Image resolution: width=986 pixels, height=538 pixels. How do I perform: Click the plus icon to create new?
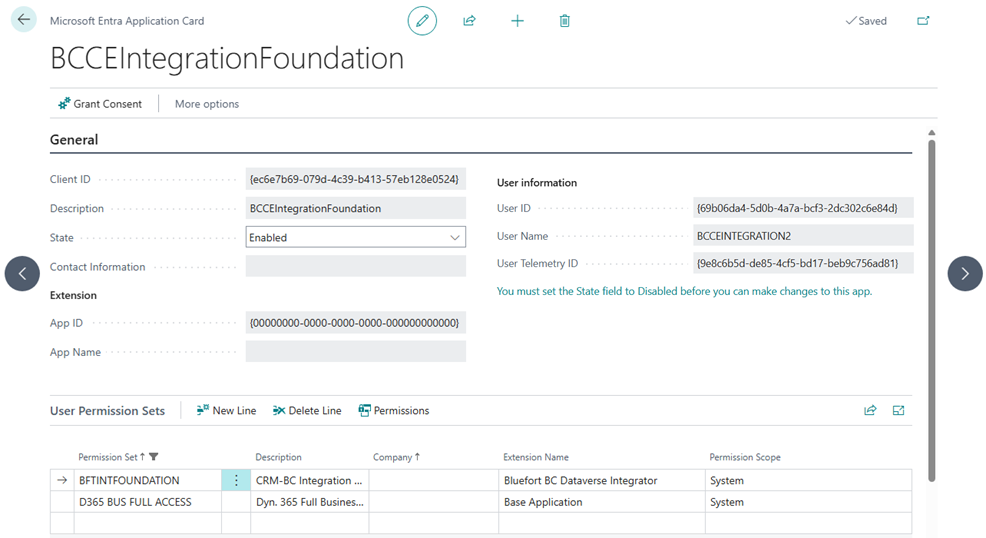517,20
